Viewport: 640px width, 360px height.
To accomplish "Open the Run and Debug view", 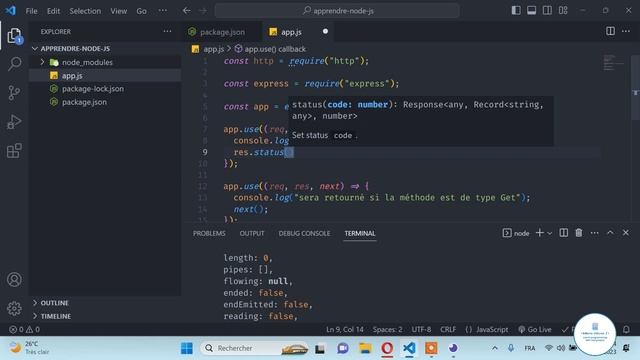I will pyautogui.click(x=14, y=122).
